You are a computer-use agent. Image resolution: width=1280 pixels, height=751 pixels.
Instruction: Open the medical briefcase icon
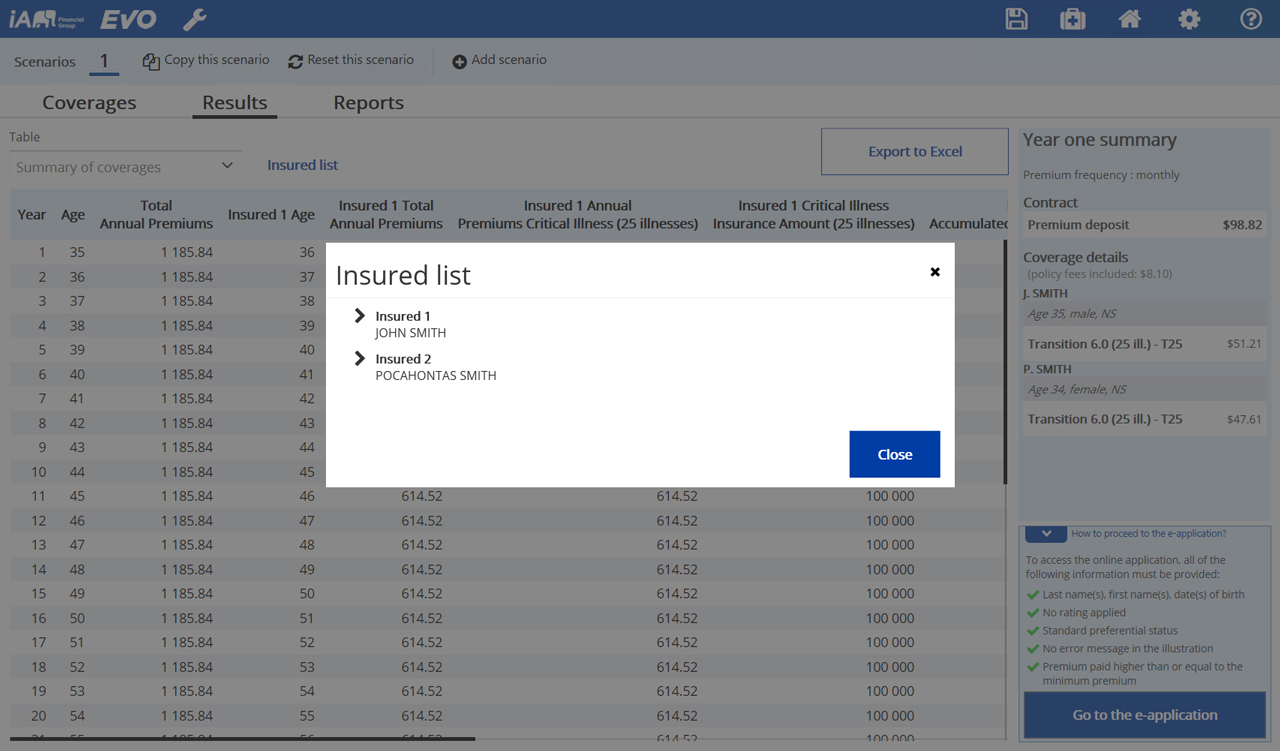click(1072, 19)
